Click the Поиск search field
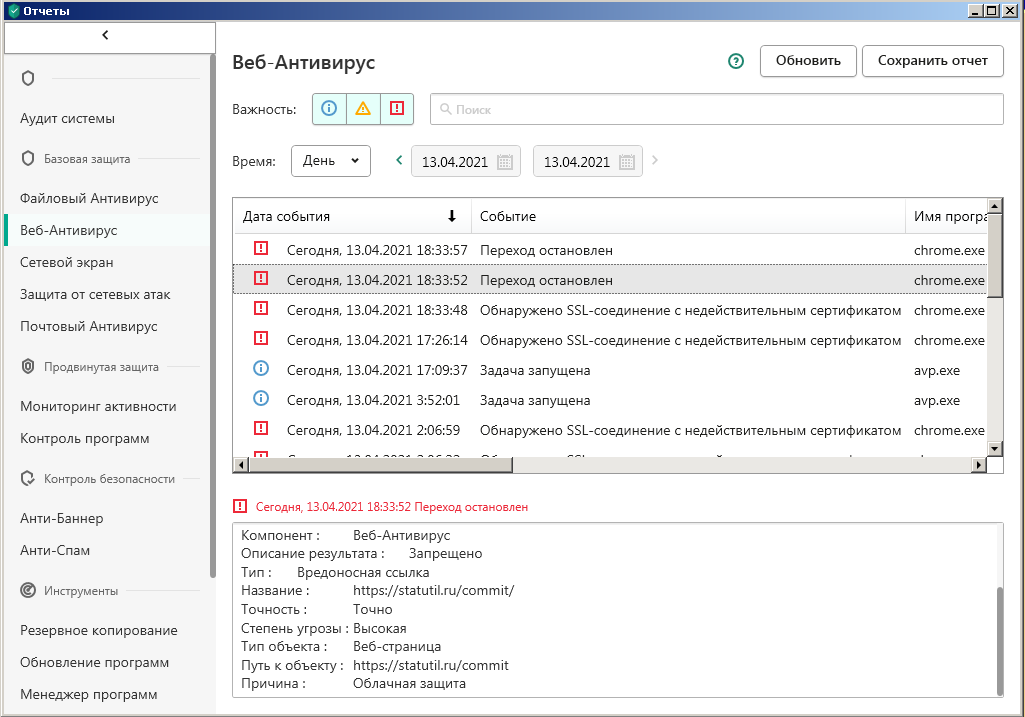Screen dimensions: 1025x717 pos(716,109)
